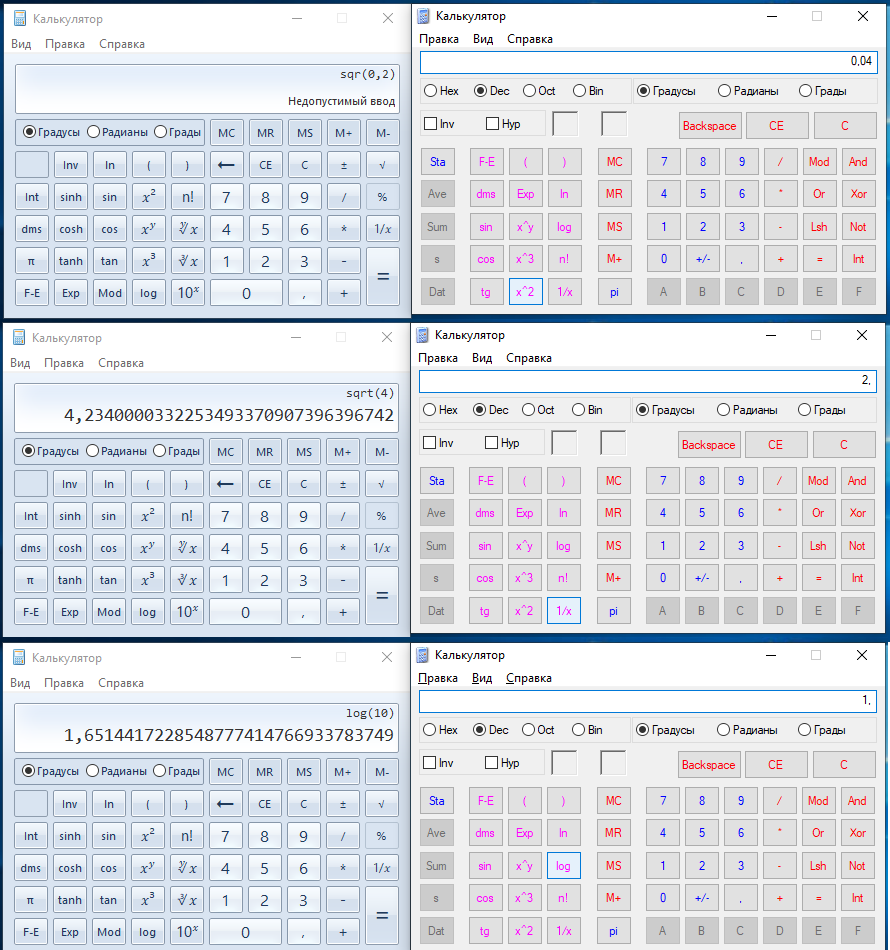Click the y-th root button in the log(10) calculator
890x950 pixels.
coord(187,868)
